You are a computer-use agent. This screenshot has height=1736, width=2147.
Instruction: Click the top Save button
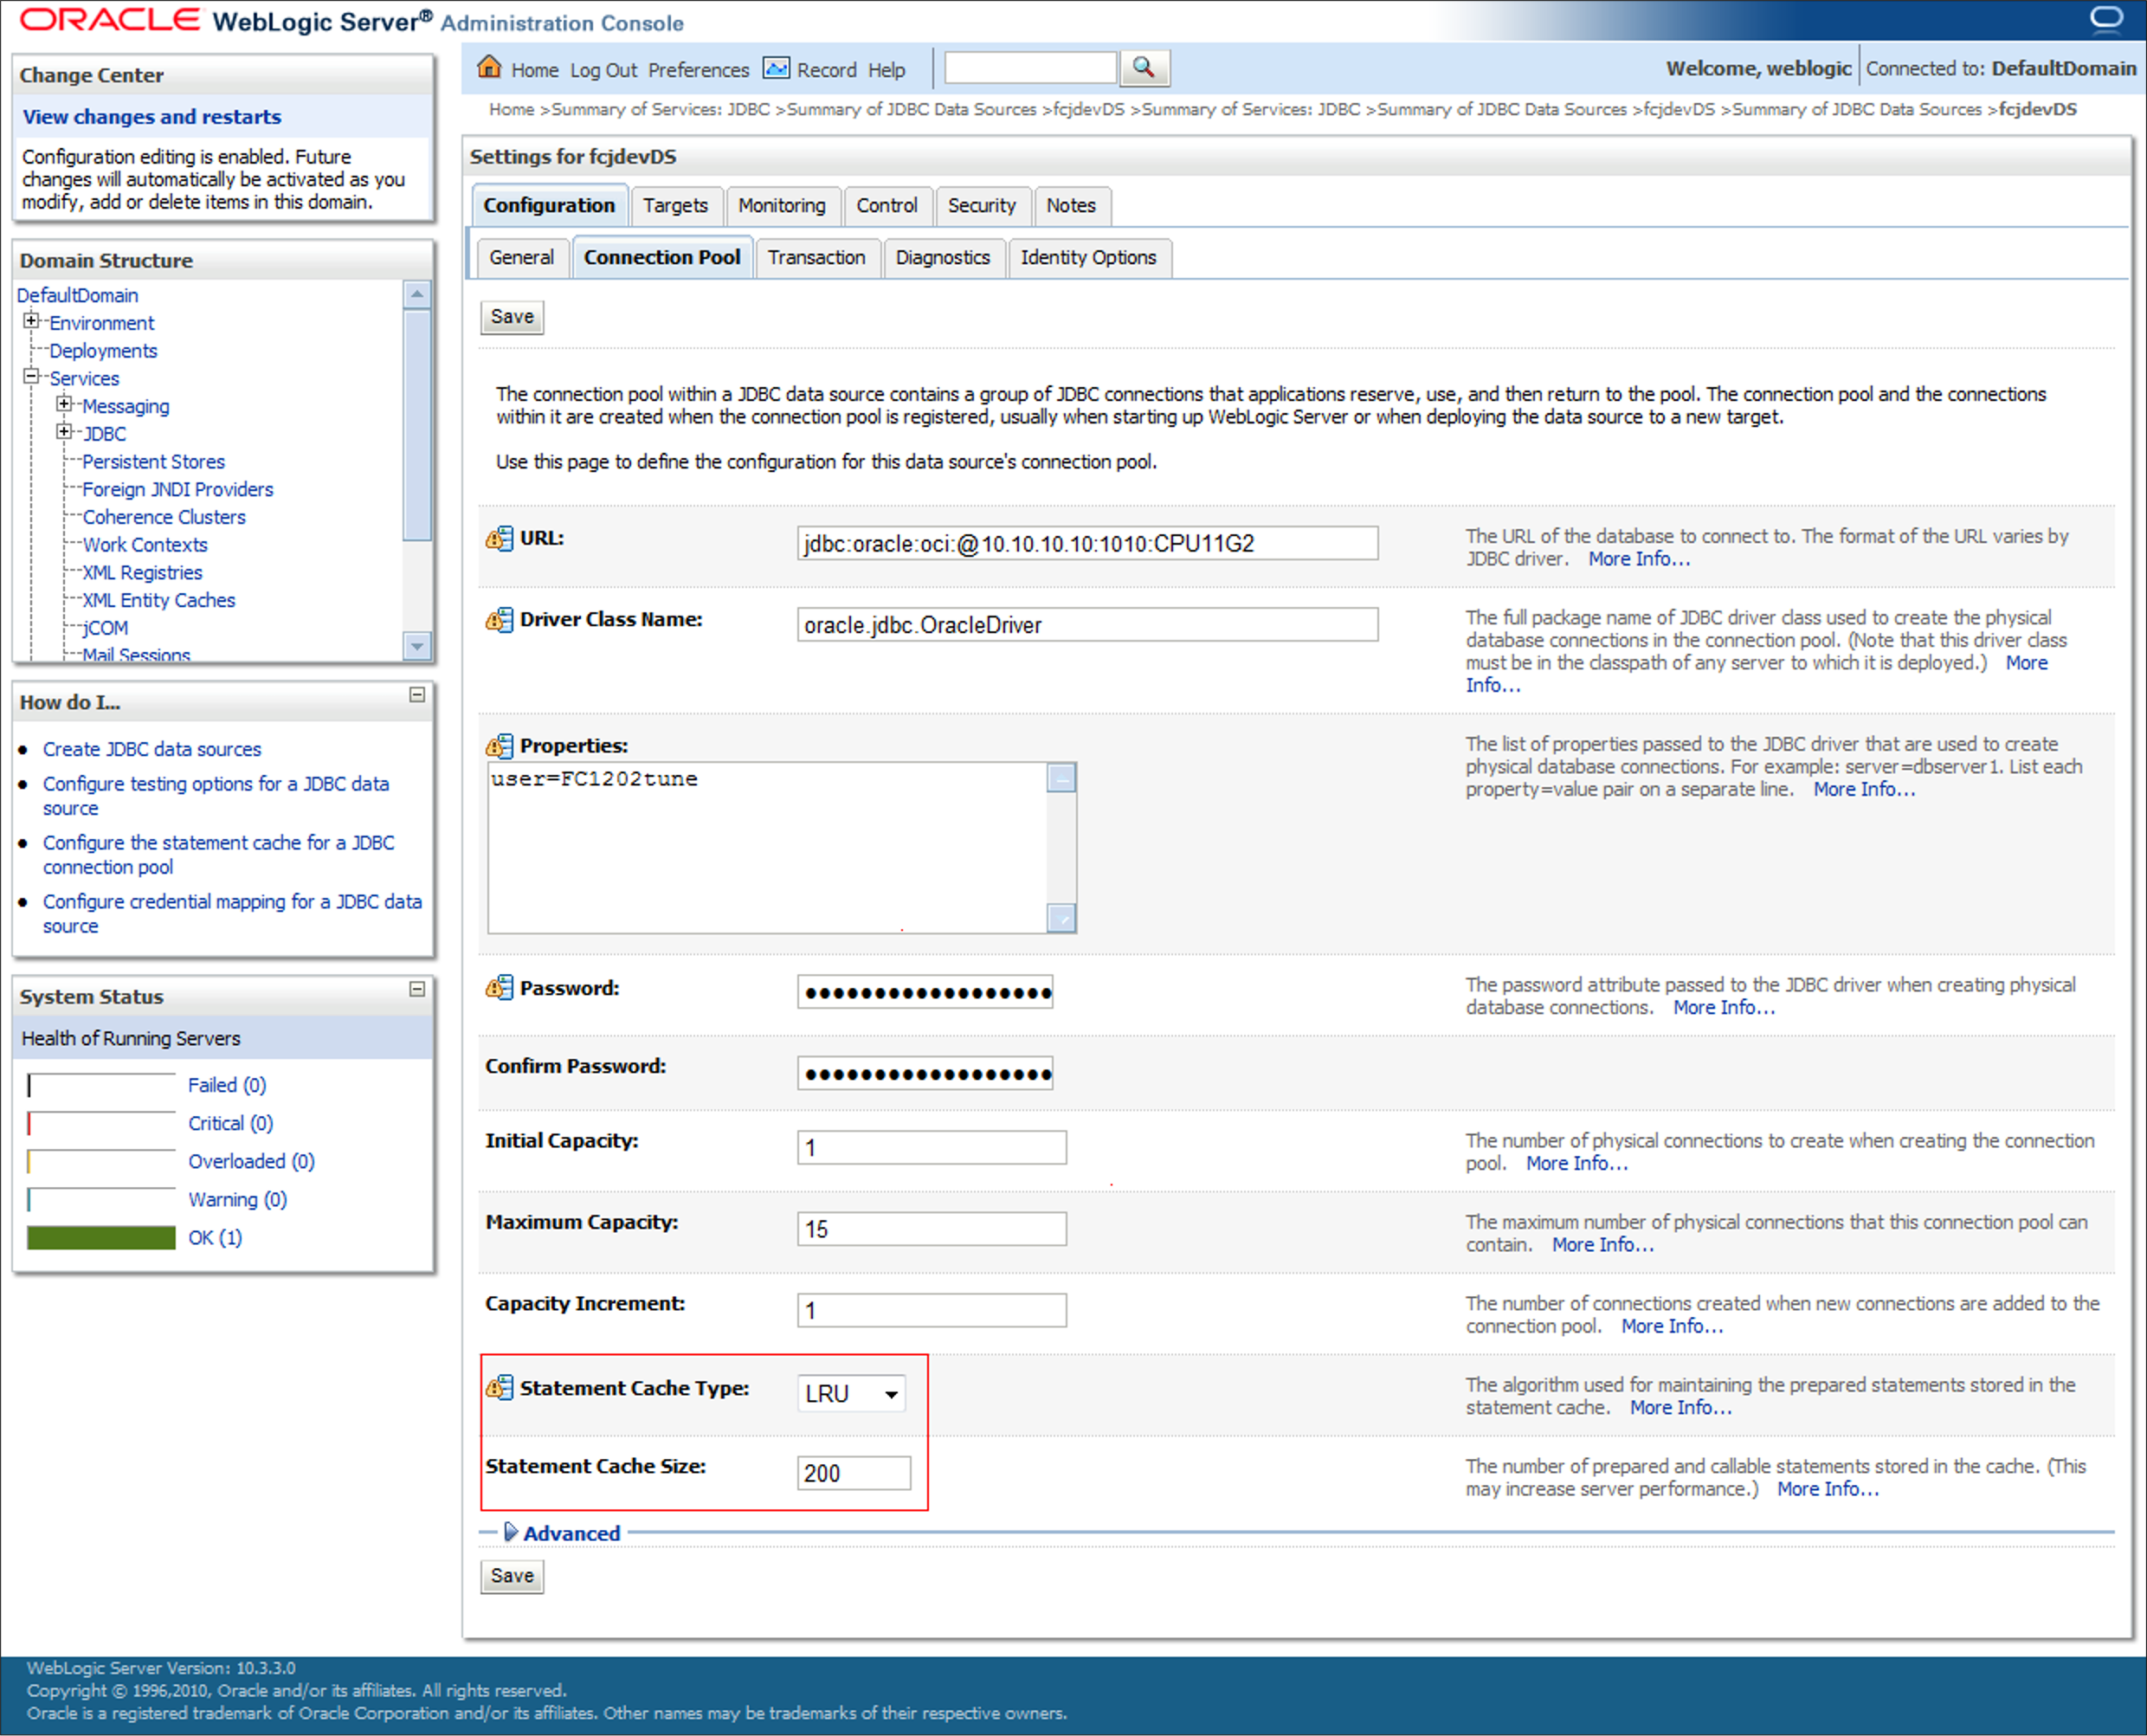pos(512,317)
